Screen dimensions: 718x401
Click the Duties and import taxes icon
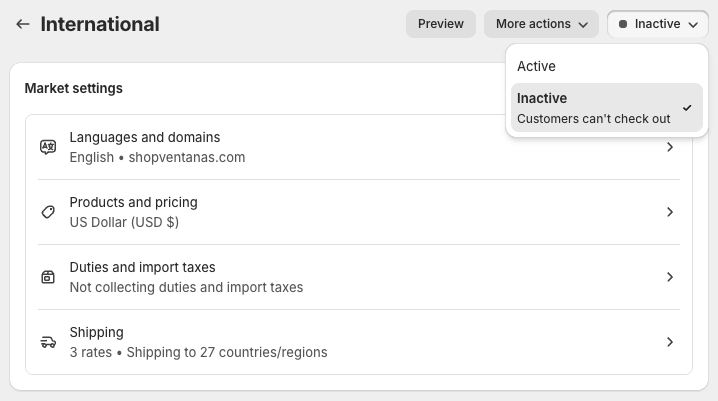point(48,277)
